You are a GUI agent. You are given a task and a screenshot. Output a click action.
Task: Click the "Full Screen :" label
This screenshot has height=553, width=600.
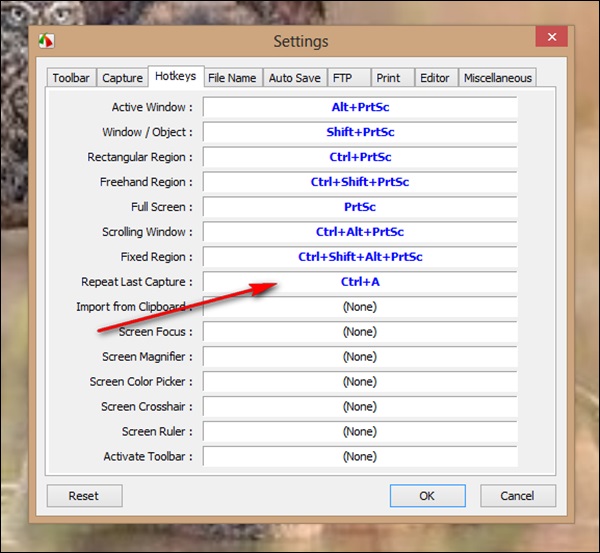pyautogui.click(x=161, y=207)
